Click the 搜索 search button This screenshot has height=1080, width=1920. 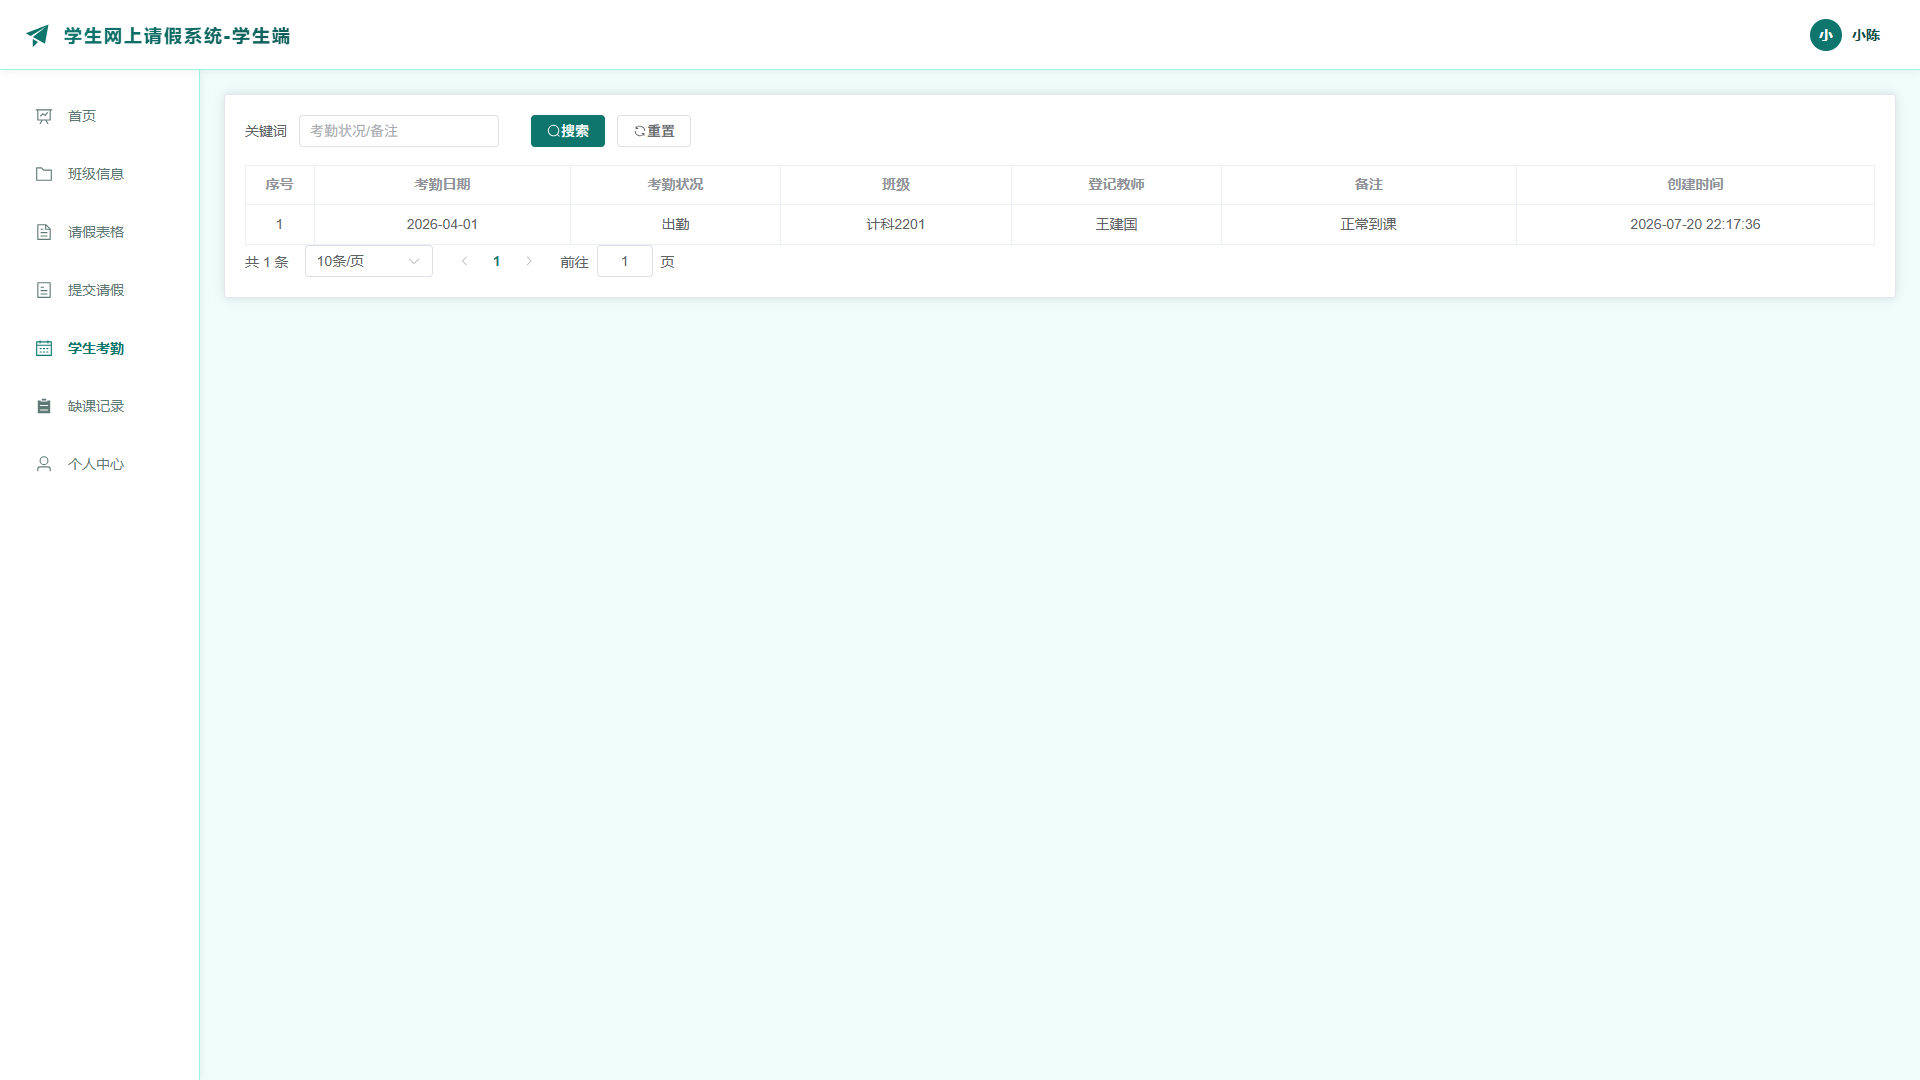point(567,131)
